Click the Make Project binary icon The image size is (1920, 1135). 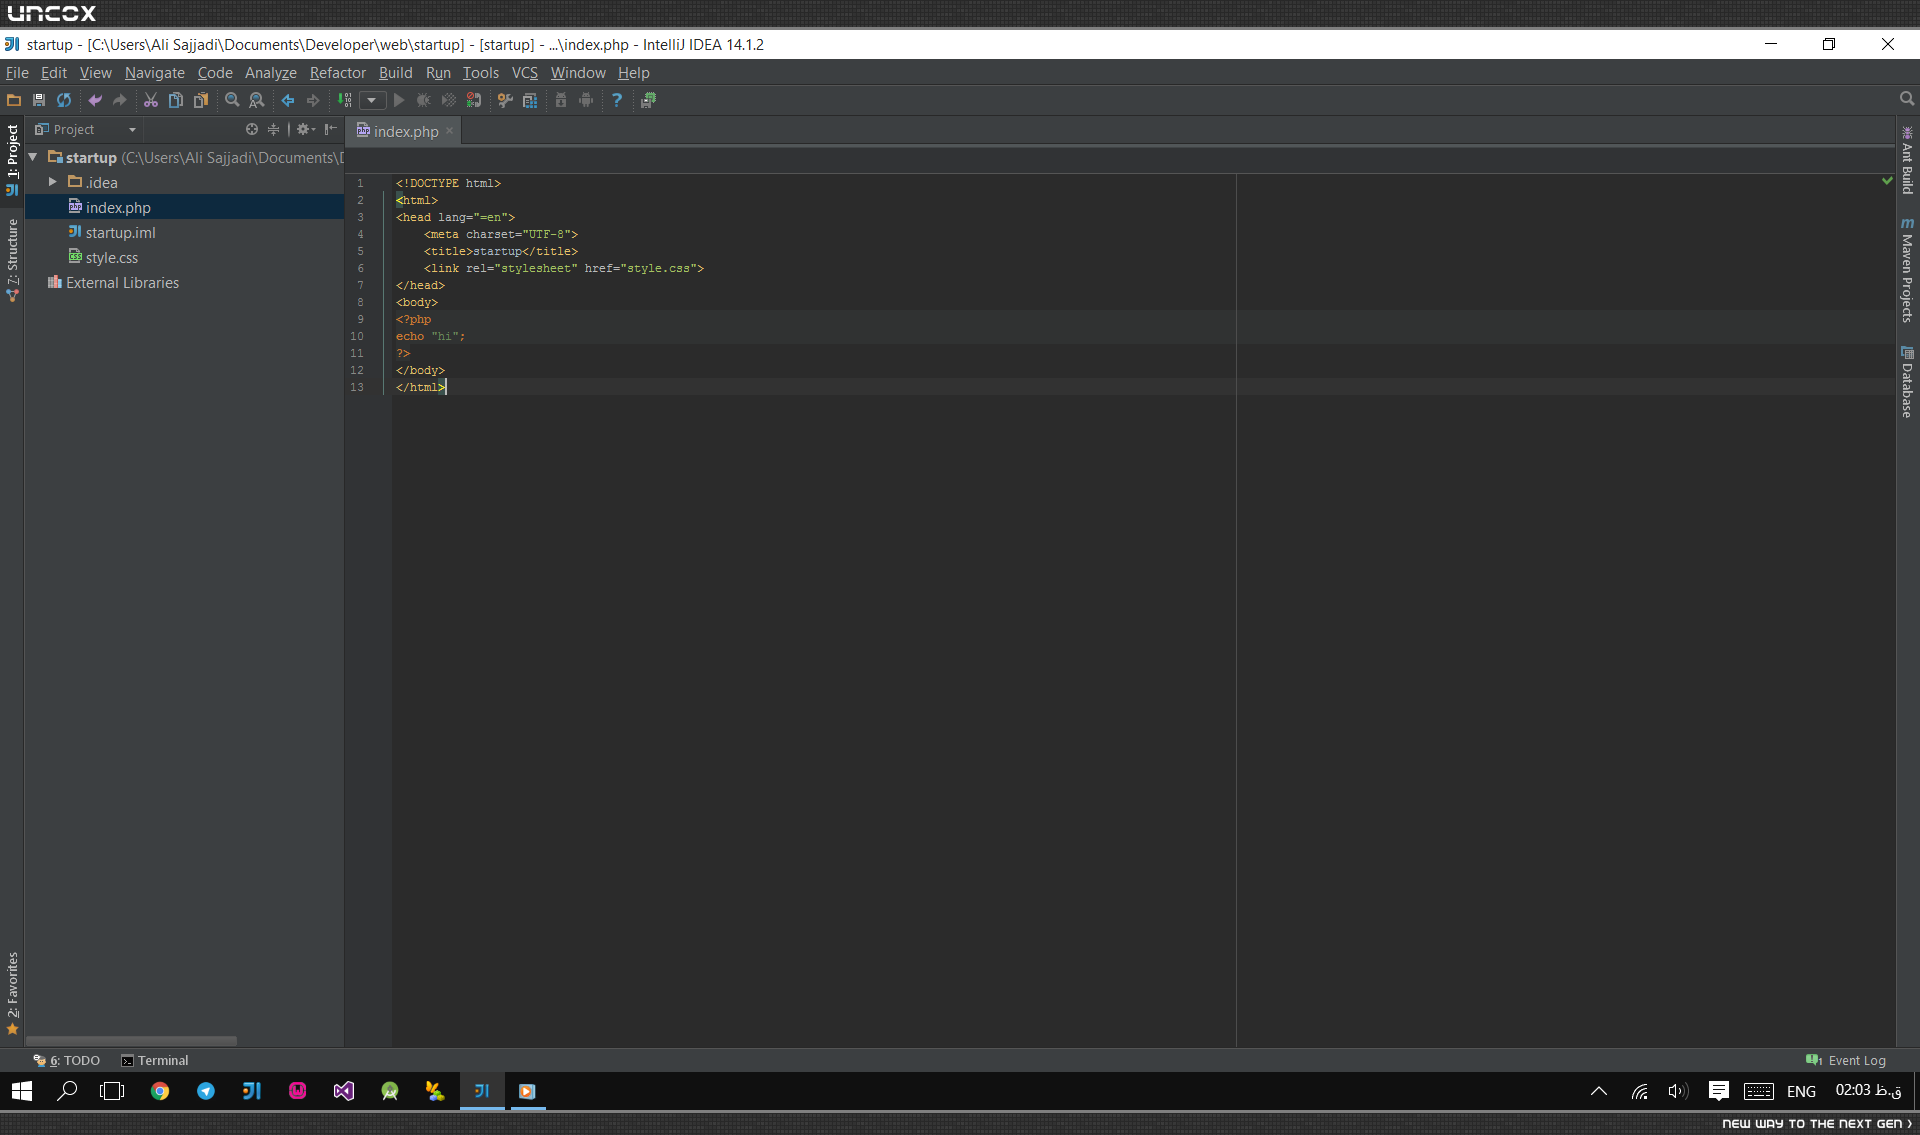(x=345, y=100)
